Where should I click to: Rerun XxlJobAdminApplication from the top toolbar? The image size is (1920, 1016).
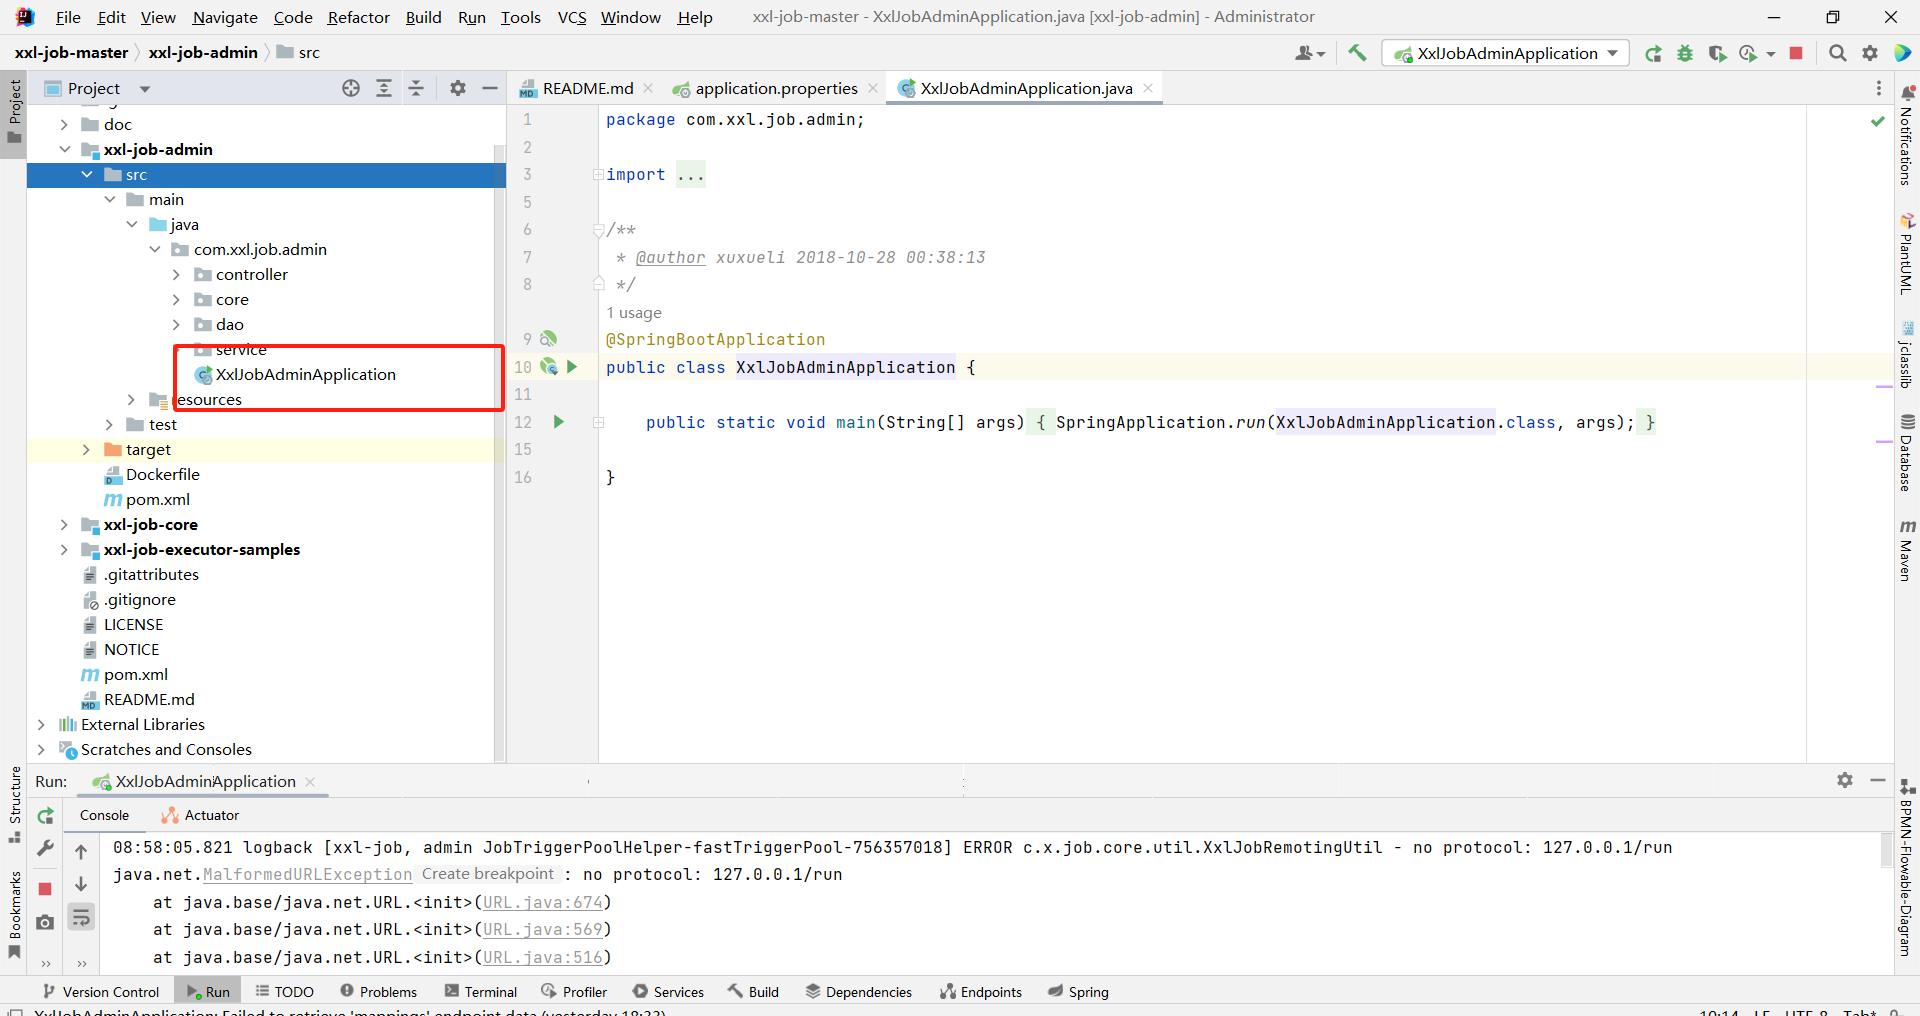(1654, 53)
